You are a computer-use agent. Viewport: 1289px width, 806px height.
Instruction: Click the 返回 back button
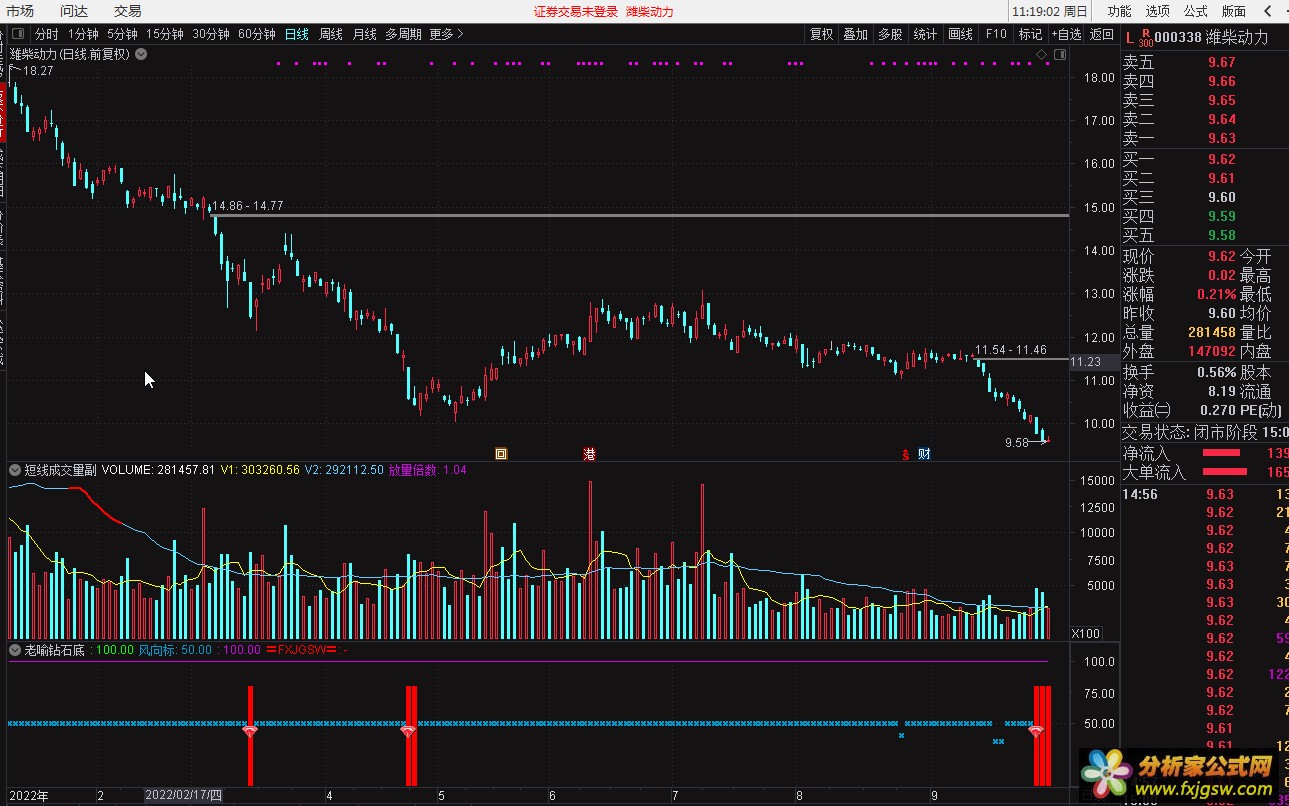[x=1101, y=34]
